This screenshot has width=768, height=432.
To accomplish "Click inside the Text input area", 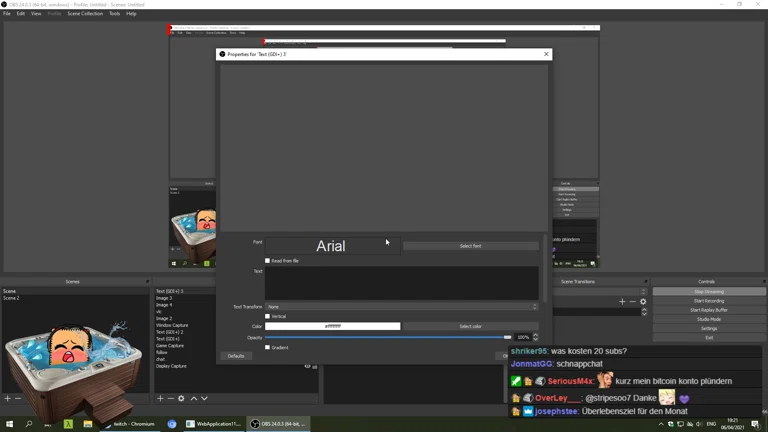I will coord(401,282).
